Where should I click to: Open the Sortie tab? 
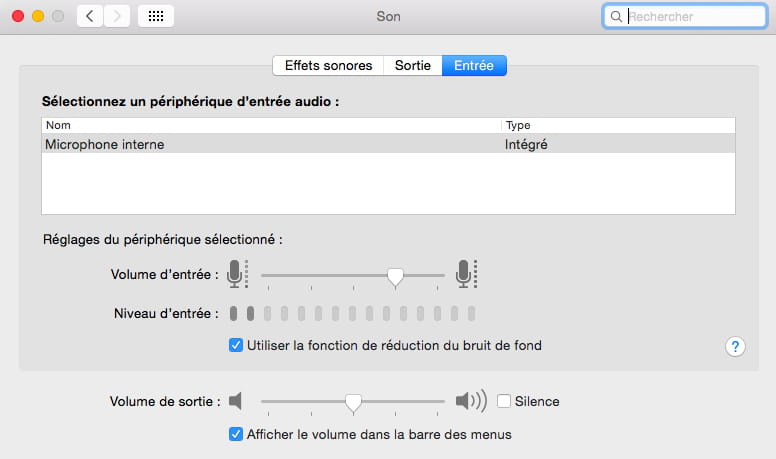413,66
